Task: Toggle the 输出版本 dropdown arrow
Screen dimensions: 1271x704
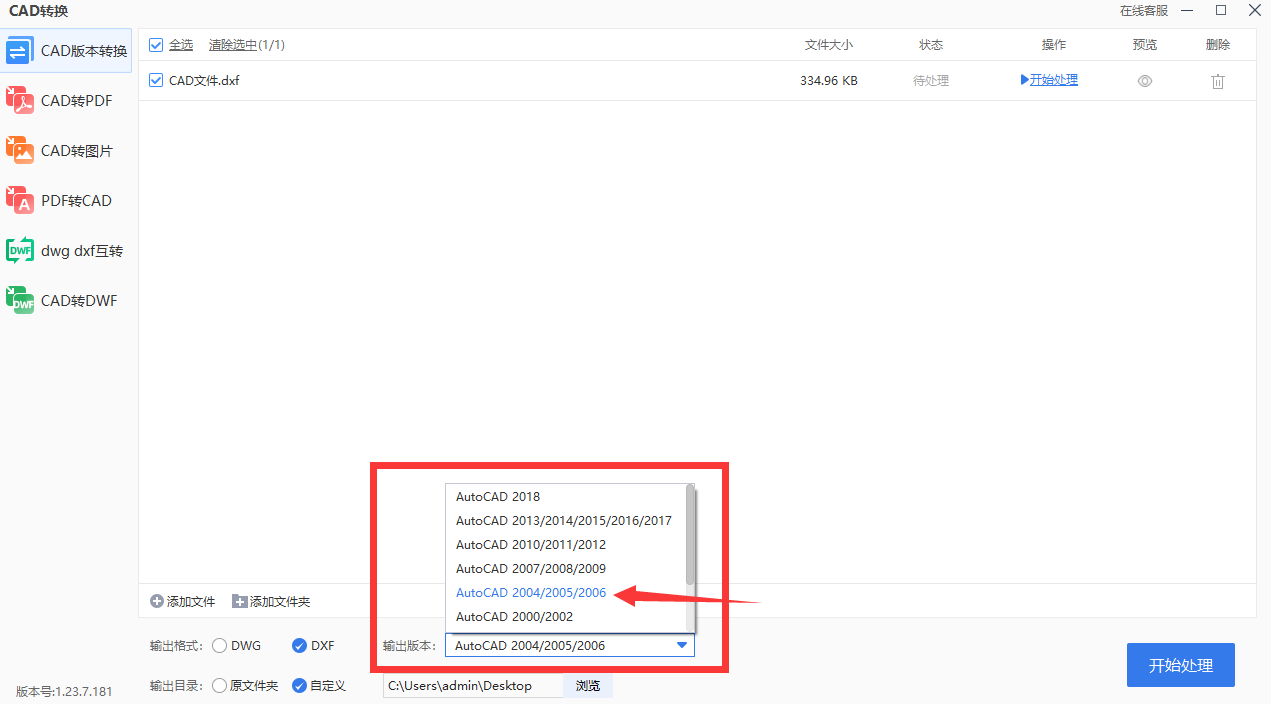Action: 682,646
